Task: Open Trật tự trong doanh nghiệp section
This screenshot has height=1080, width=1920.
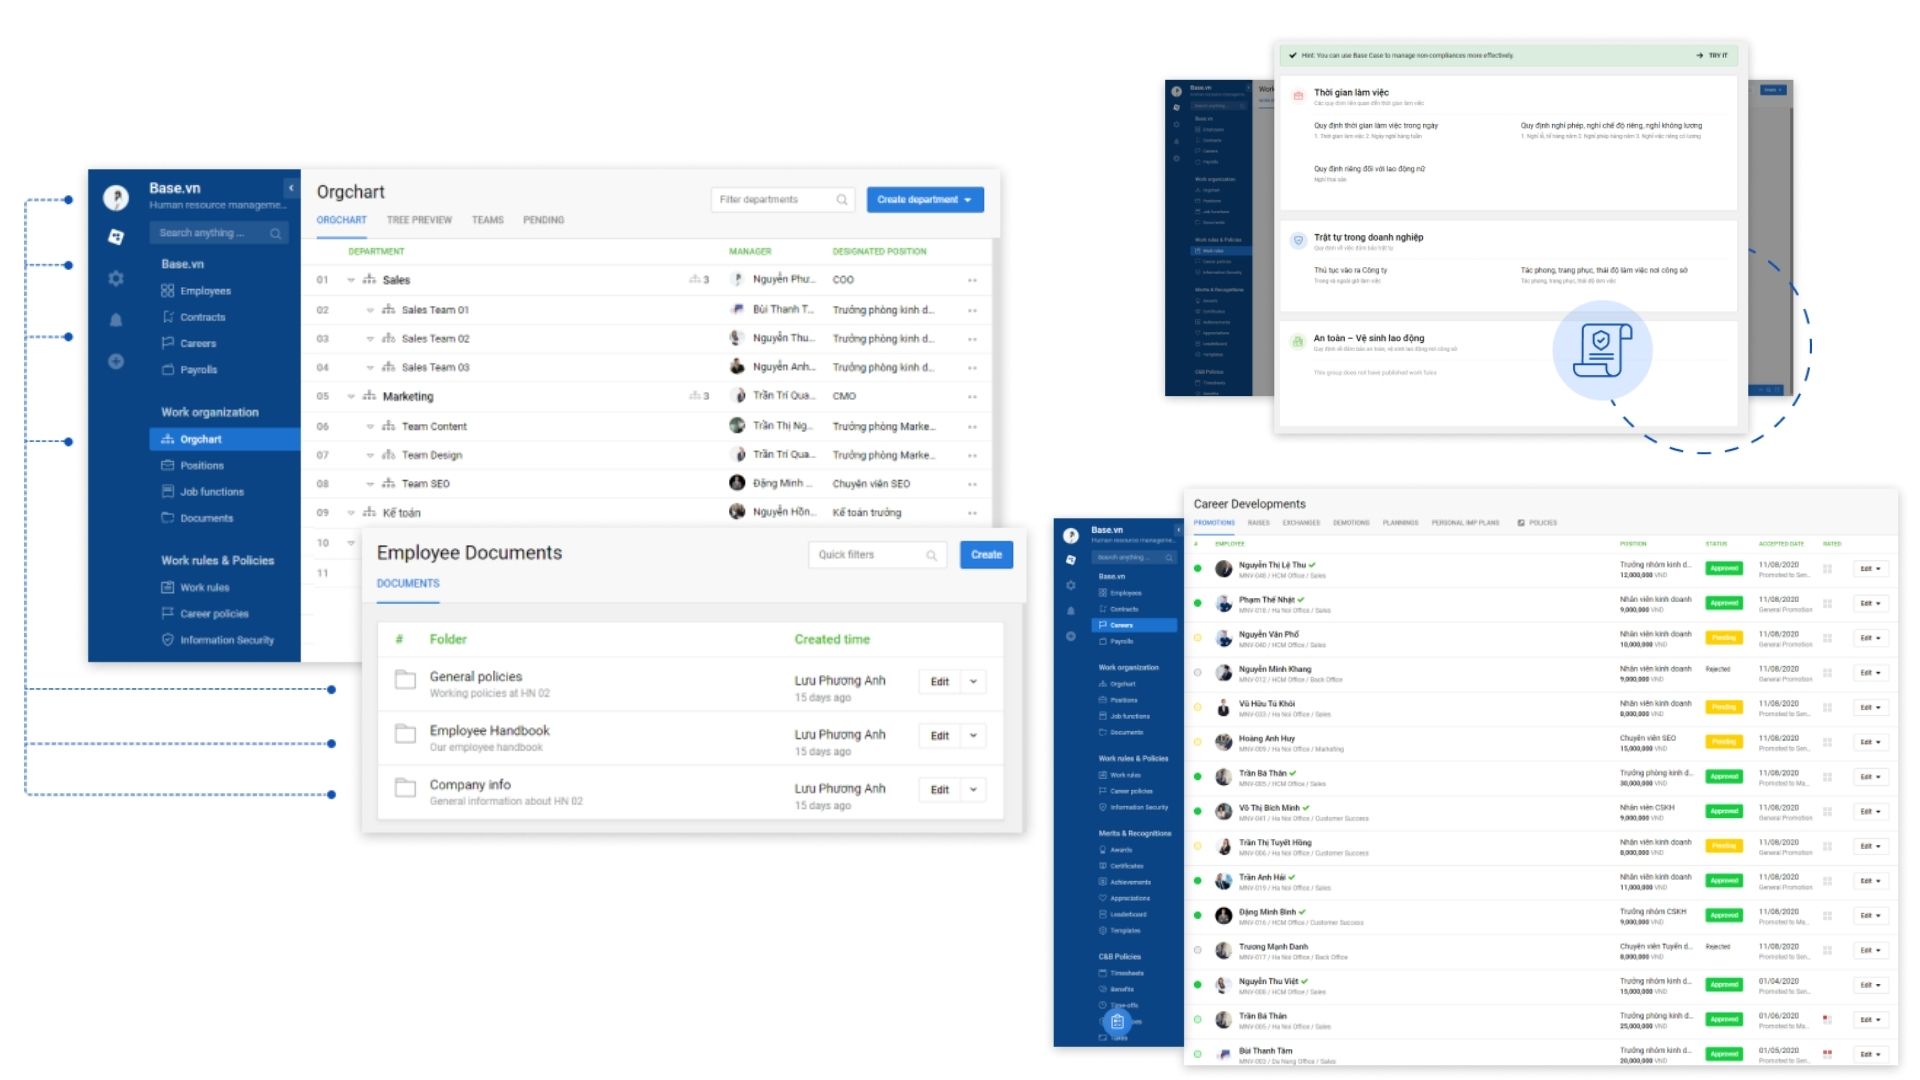Action: tap(1368, 238)
